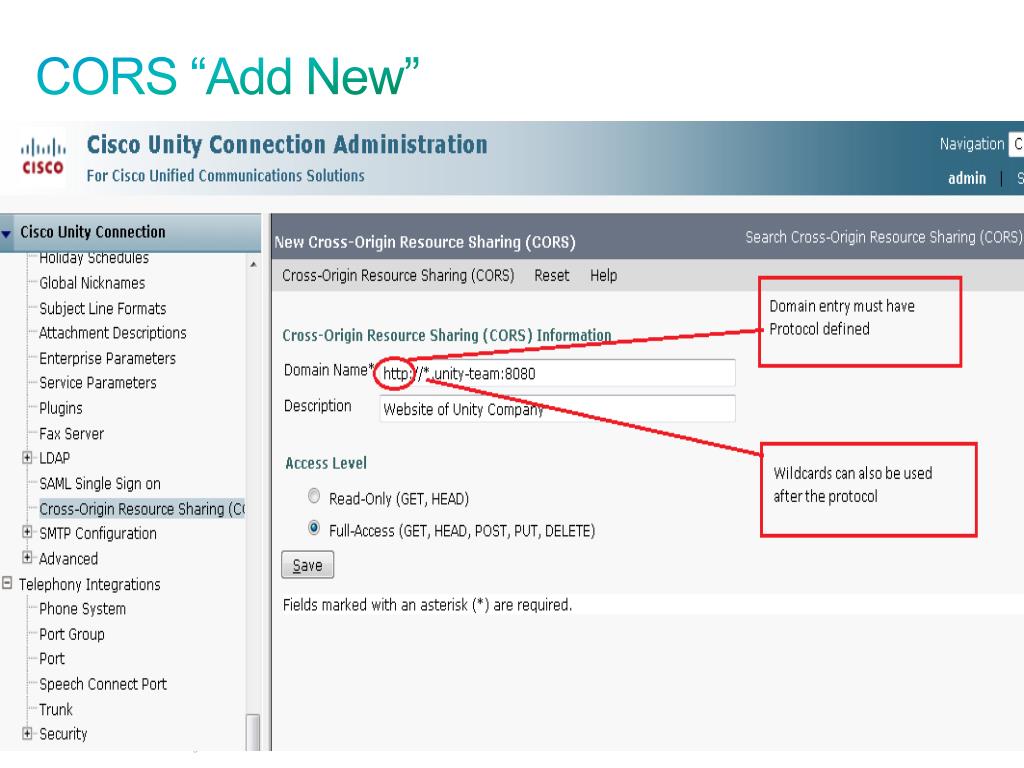Screen dimensions: 1024x768
Task: Open Global Nicknames
Action: [x=92, y=283]
